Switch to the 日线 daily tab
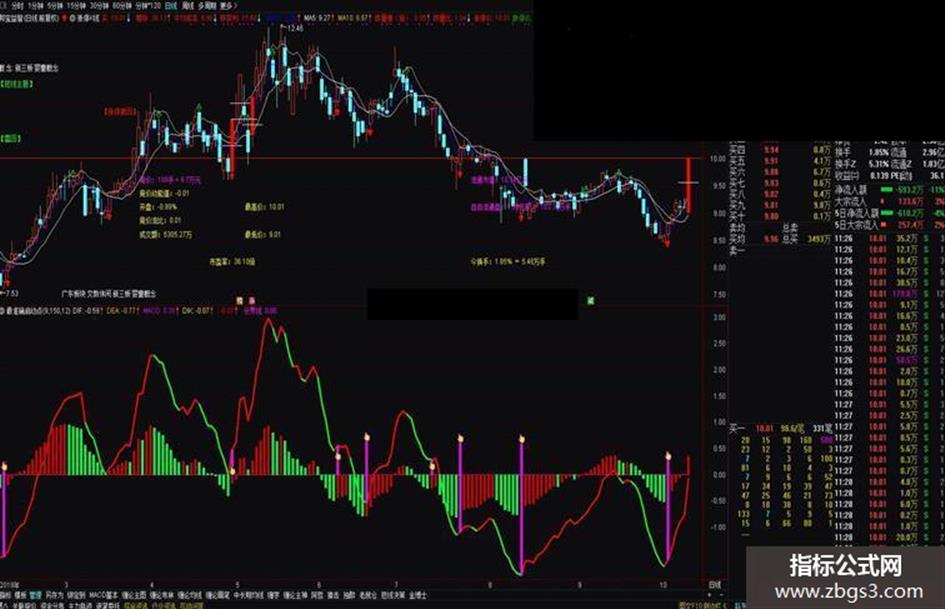The image size is (945, 609). 171,5
